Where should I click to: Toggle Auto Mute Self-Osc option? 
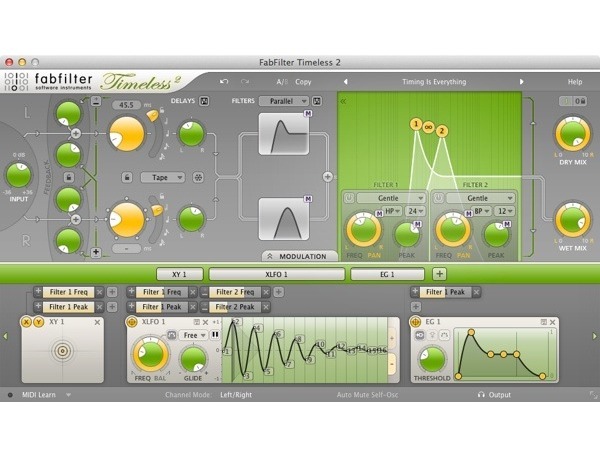click(x=367, y=394)
